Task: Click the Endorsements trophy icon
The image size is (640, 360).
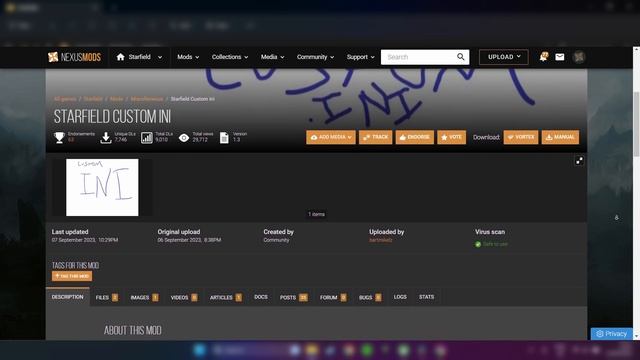Action: coord(59,138)
